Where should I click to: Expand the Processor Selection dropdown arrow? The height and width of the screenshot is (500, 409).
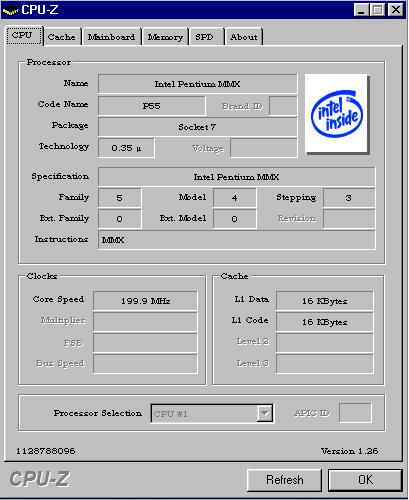click(x=265, y=414)
